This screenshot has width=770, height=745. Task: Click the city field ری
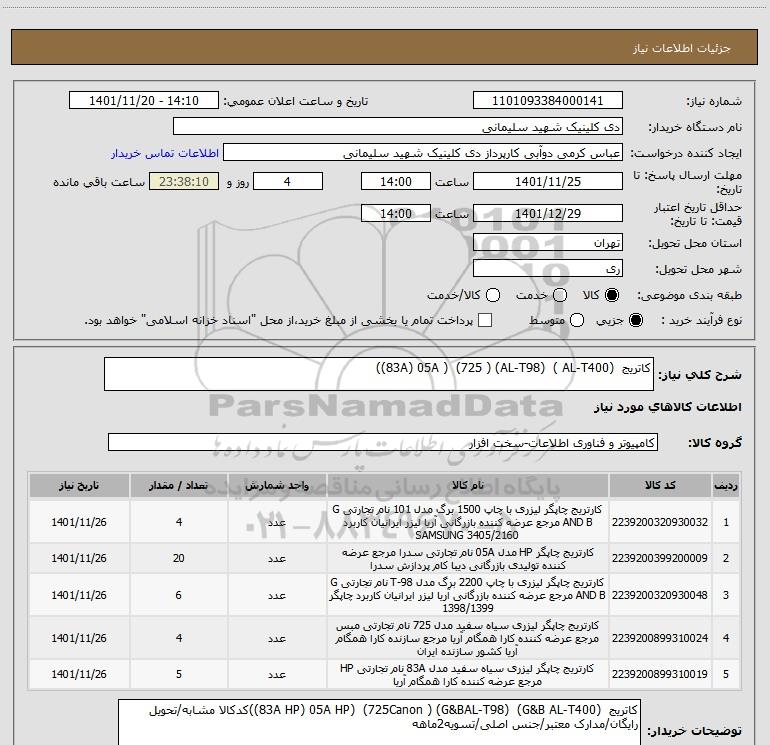(x=548, y=269)
